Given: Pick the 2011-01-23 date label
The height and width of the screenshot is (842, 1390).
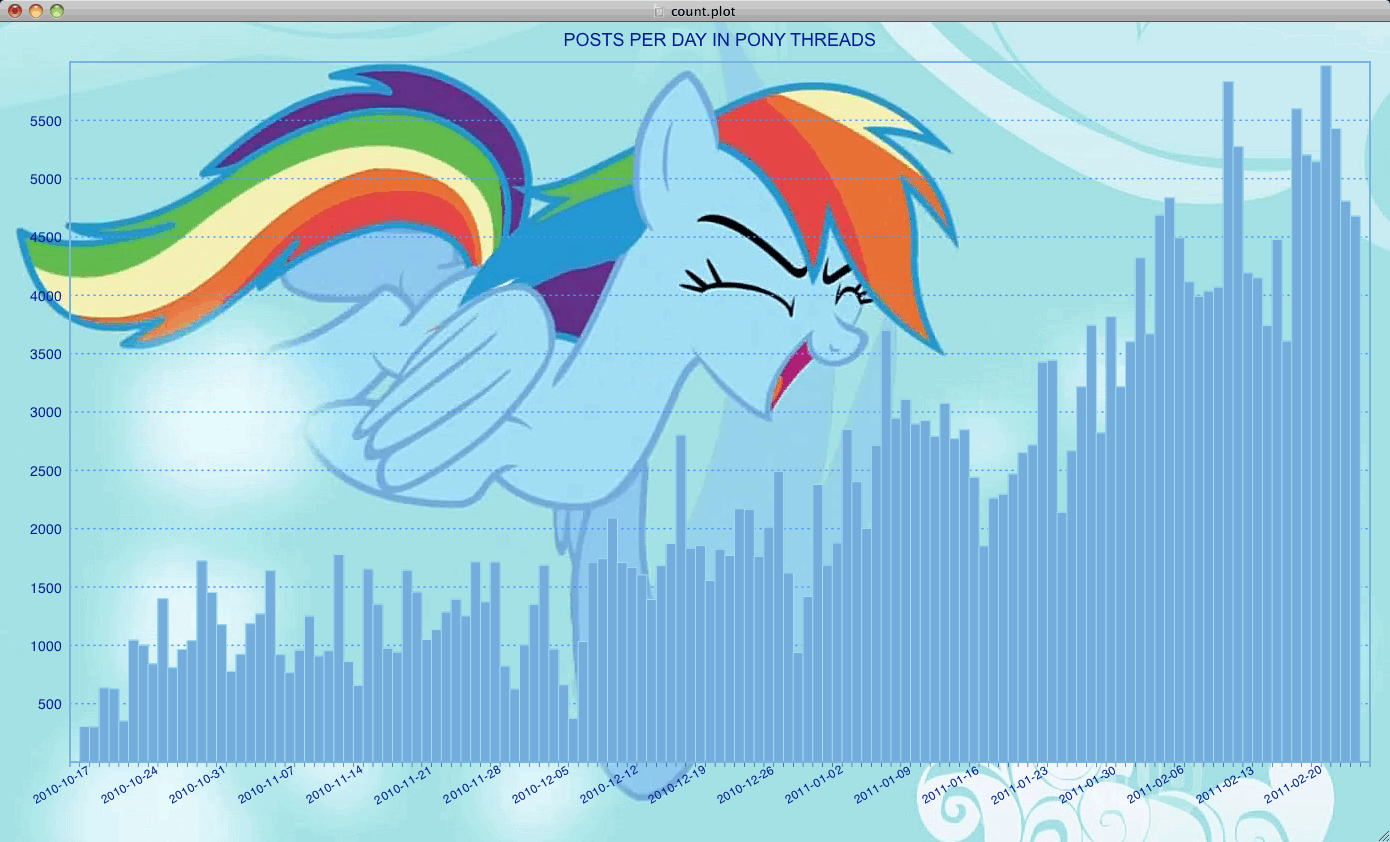Looking at the screenshot, I should tap(1019, 783).
